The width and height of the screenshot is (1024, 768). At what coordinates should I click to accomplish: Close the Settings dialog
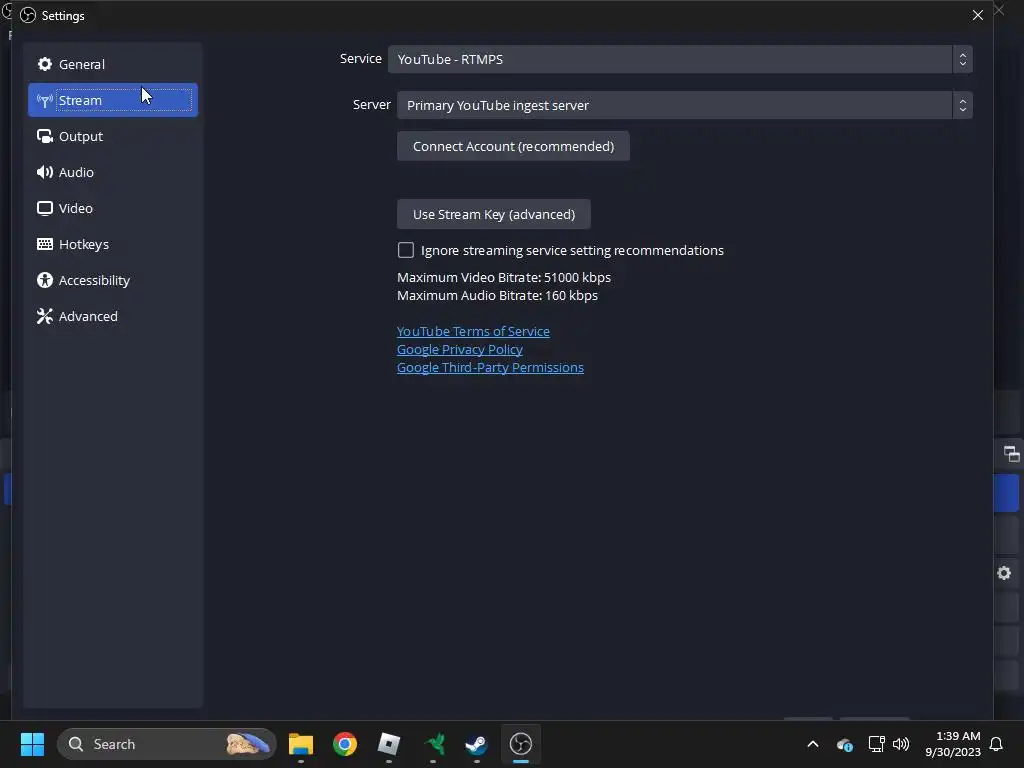pos(977,15)
